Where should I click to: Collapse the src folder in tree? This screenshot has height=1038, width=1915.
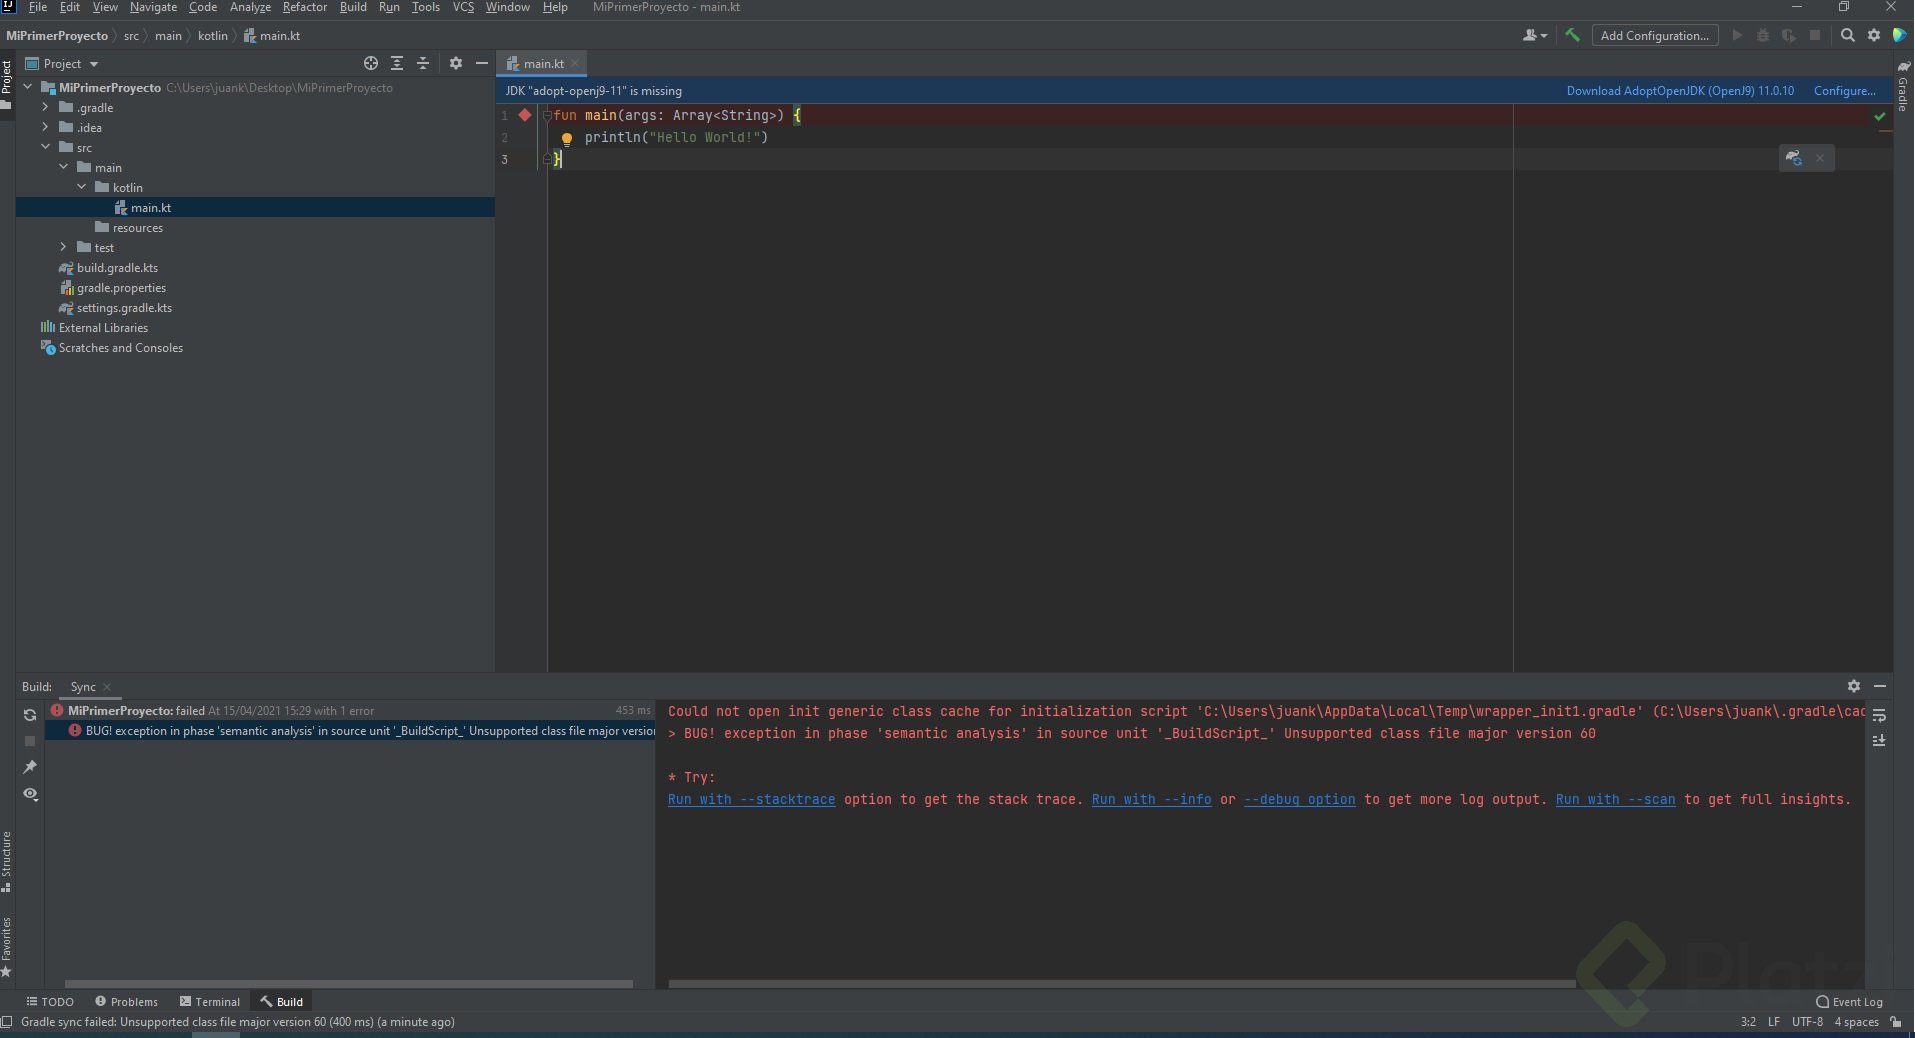point(45,147)
